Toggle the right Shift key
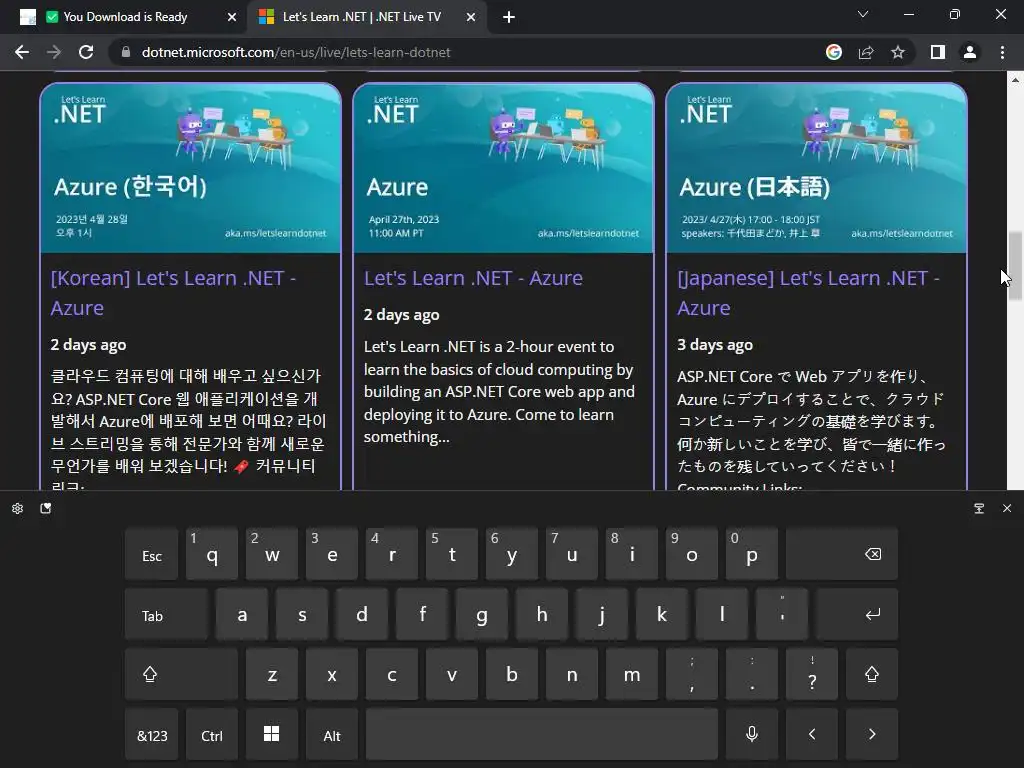Viewport: 1024px width, 768px height. tap(872, 674)
